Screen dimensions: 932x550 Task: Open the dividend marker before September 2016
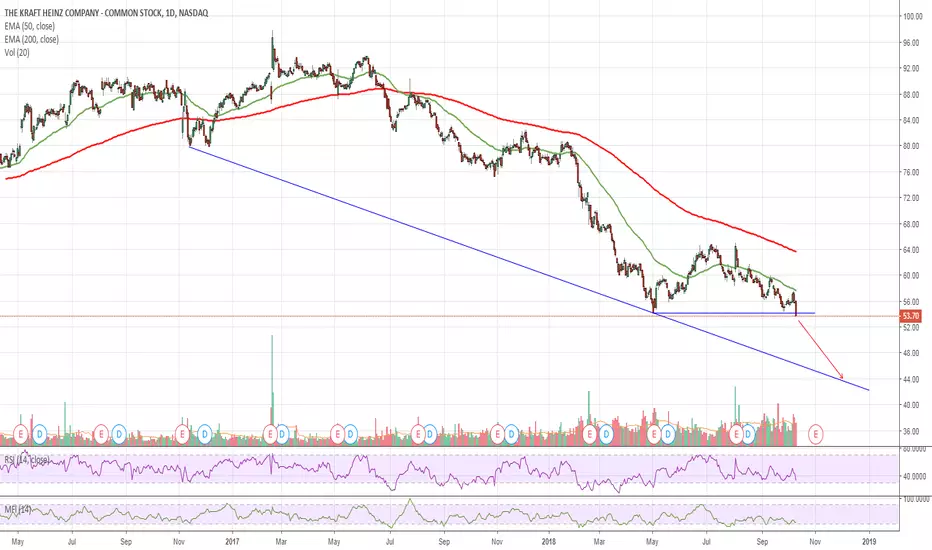click(119, 434)
